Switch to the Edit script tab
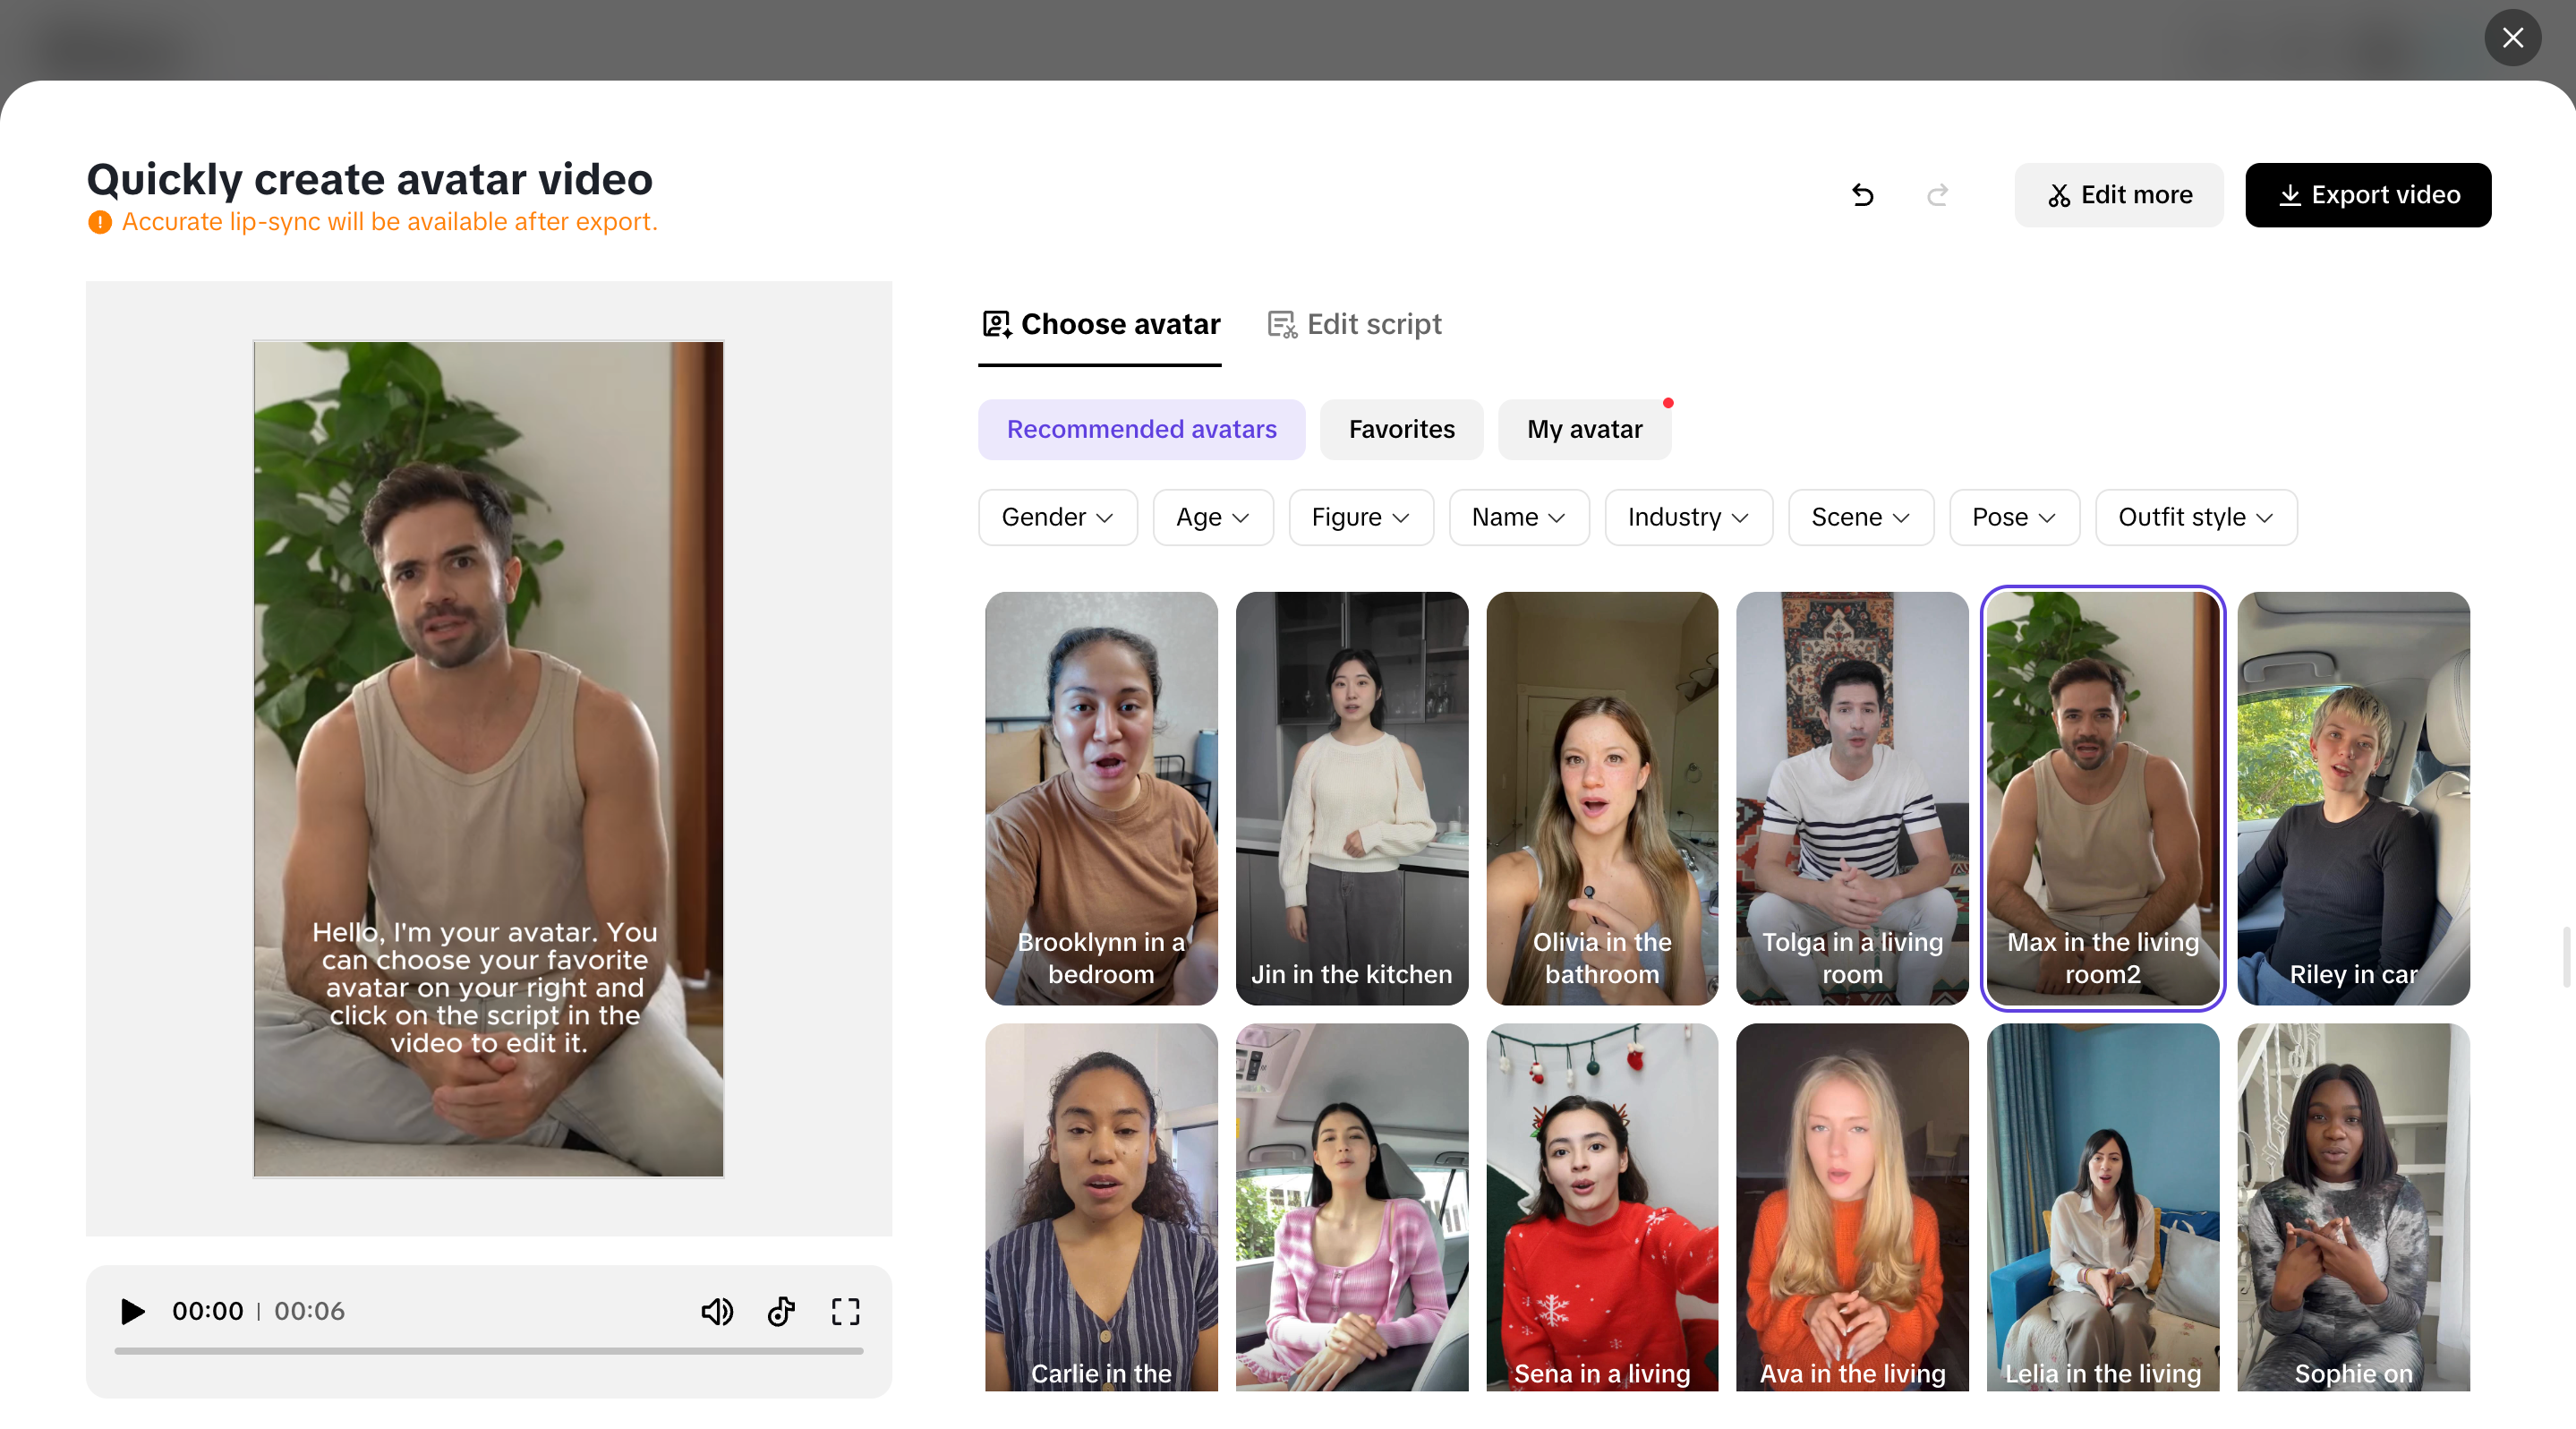 (1354, 324)
